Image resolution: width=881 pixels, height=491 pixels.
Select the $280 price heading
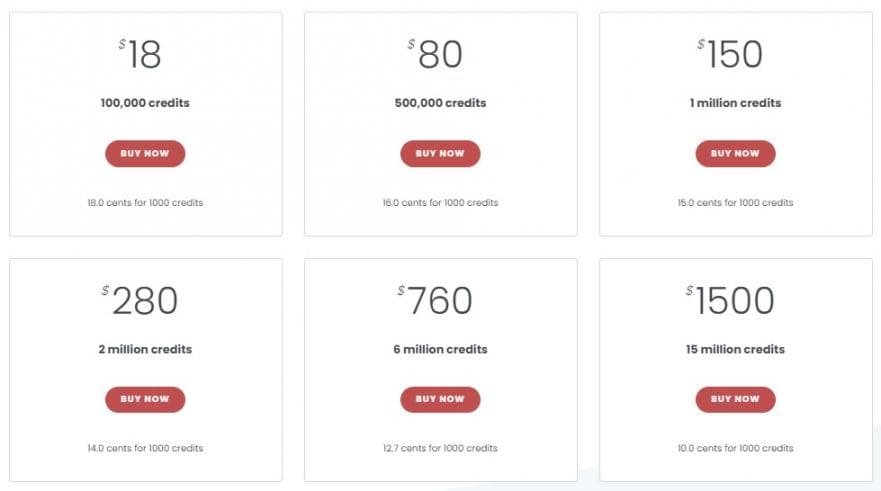(141, 301)
